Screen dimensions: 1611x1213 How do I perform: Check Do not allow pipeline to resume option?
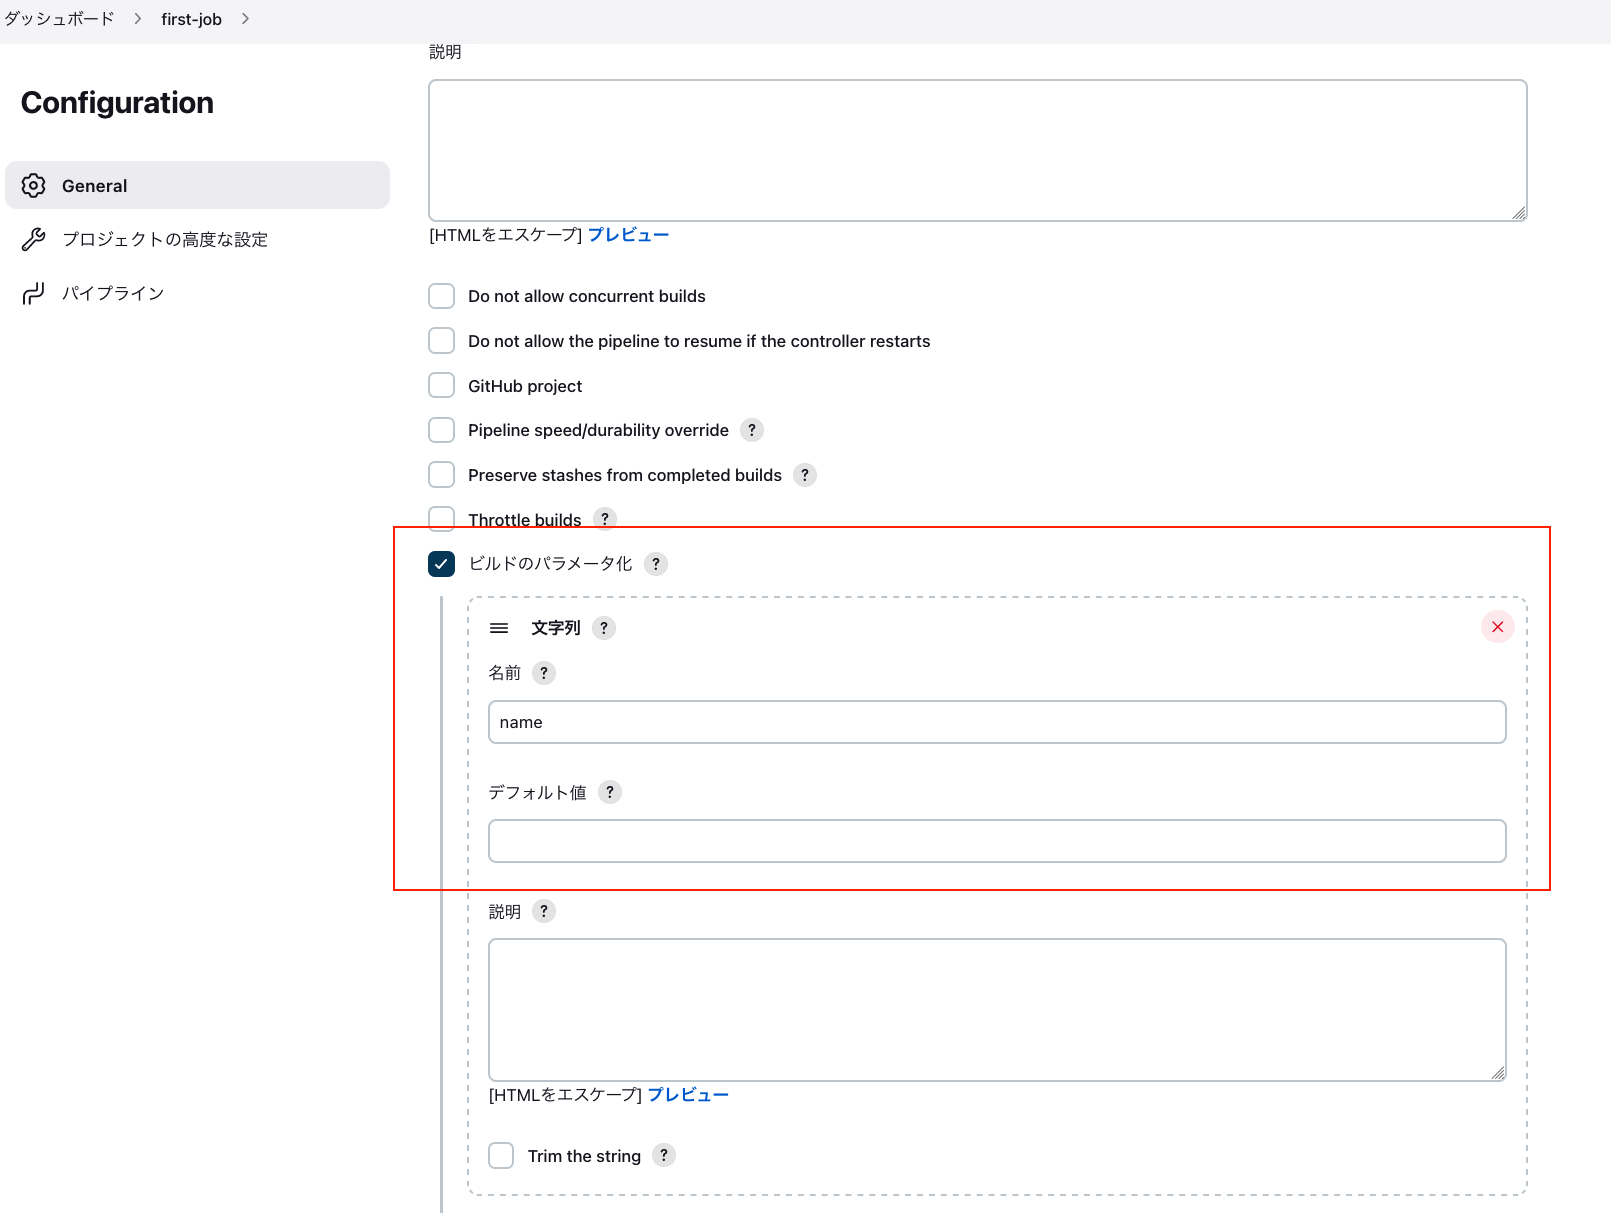click(x=441, y=340)
